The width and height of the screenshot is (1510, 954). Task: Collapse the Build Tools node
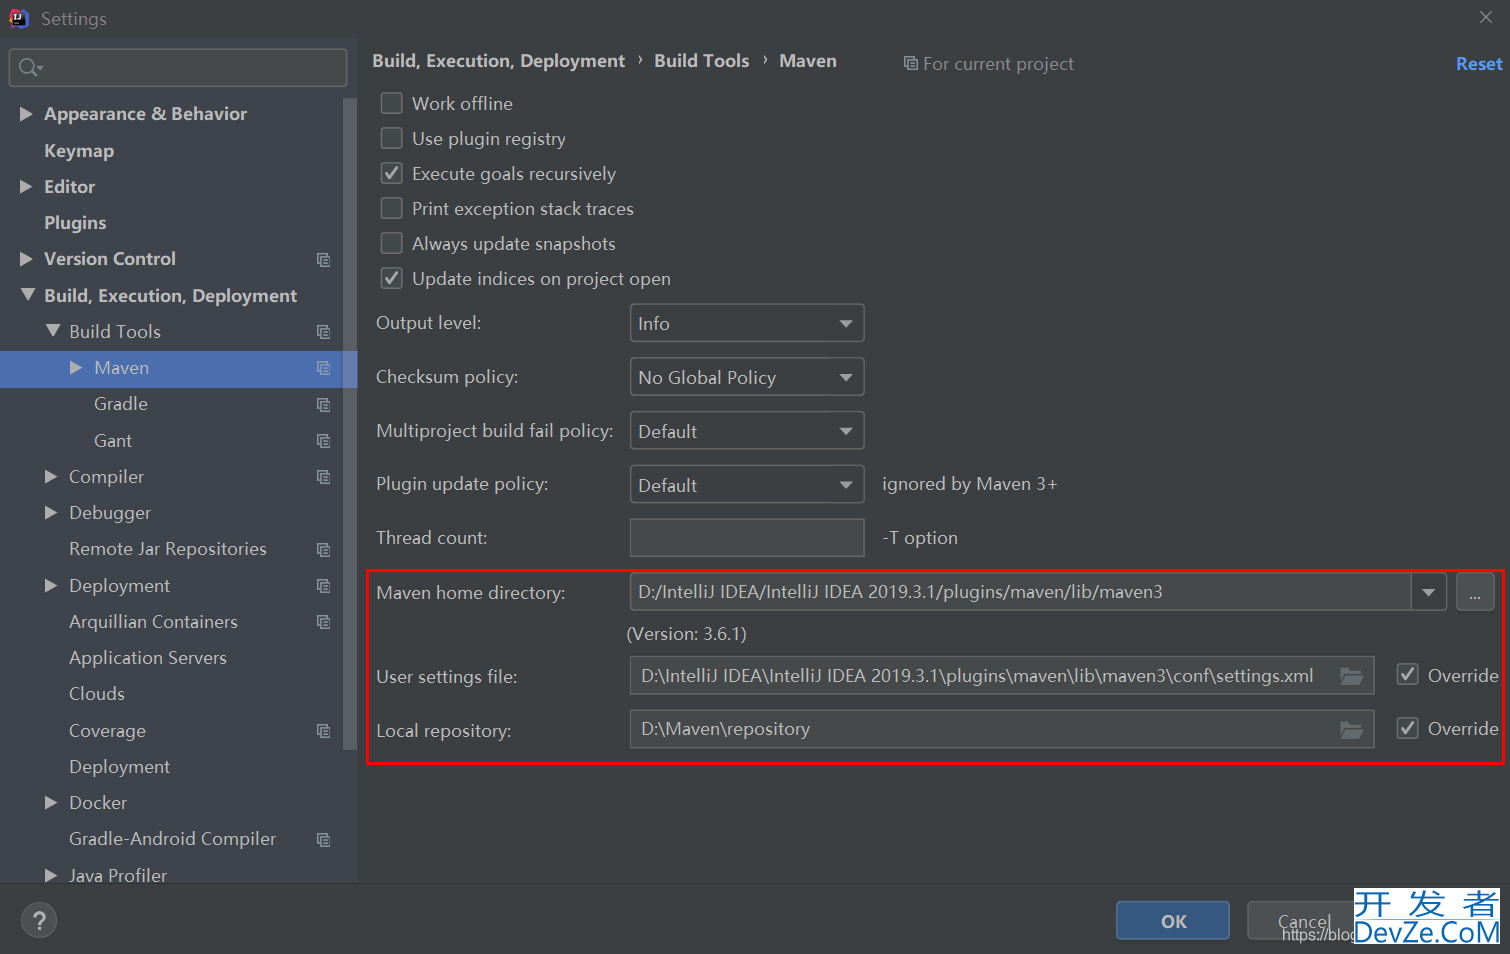53,331
